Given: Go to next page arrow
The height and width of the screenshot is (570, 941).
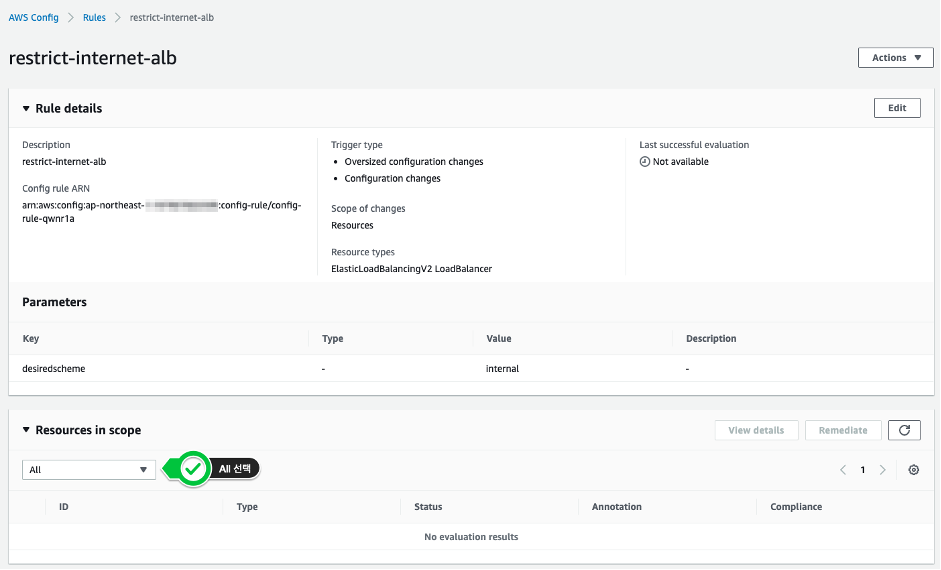Looking at the screenshot, I should [x=882, y=470].
